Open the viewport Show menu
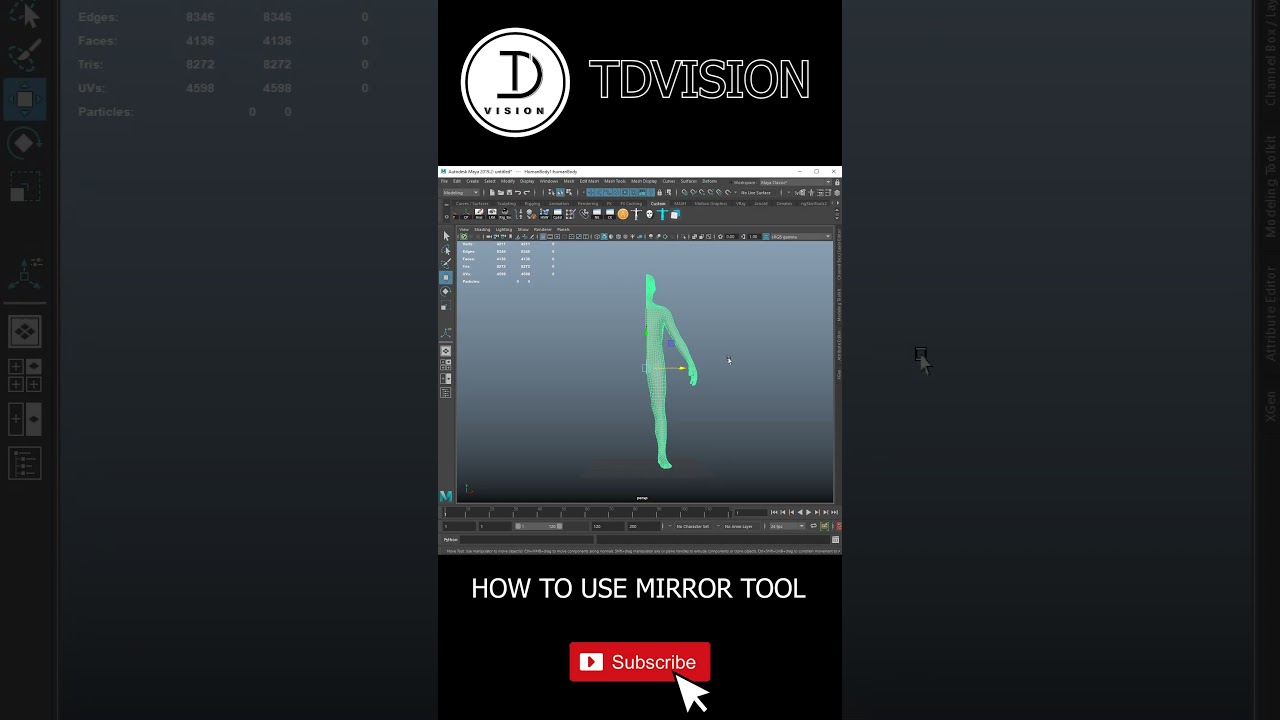 click(x=523, y=229)
